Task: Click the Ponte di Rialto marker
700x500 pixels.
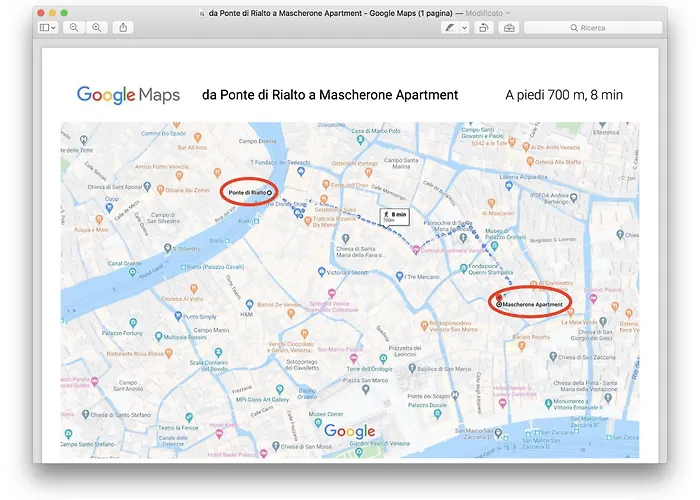Action: click(x=270, y=191)
